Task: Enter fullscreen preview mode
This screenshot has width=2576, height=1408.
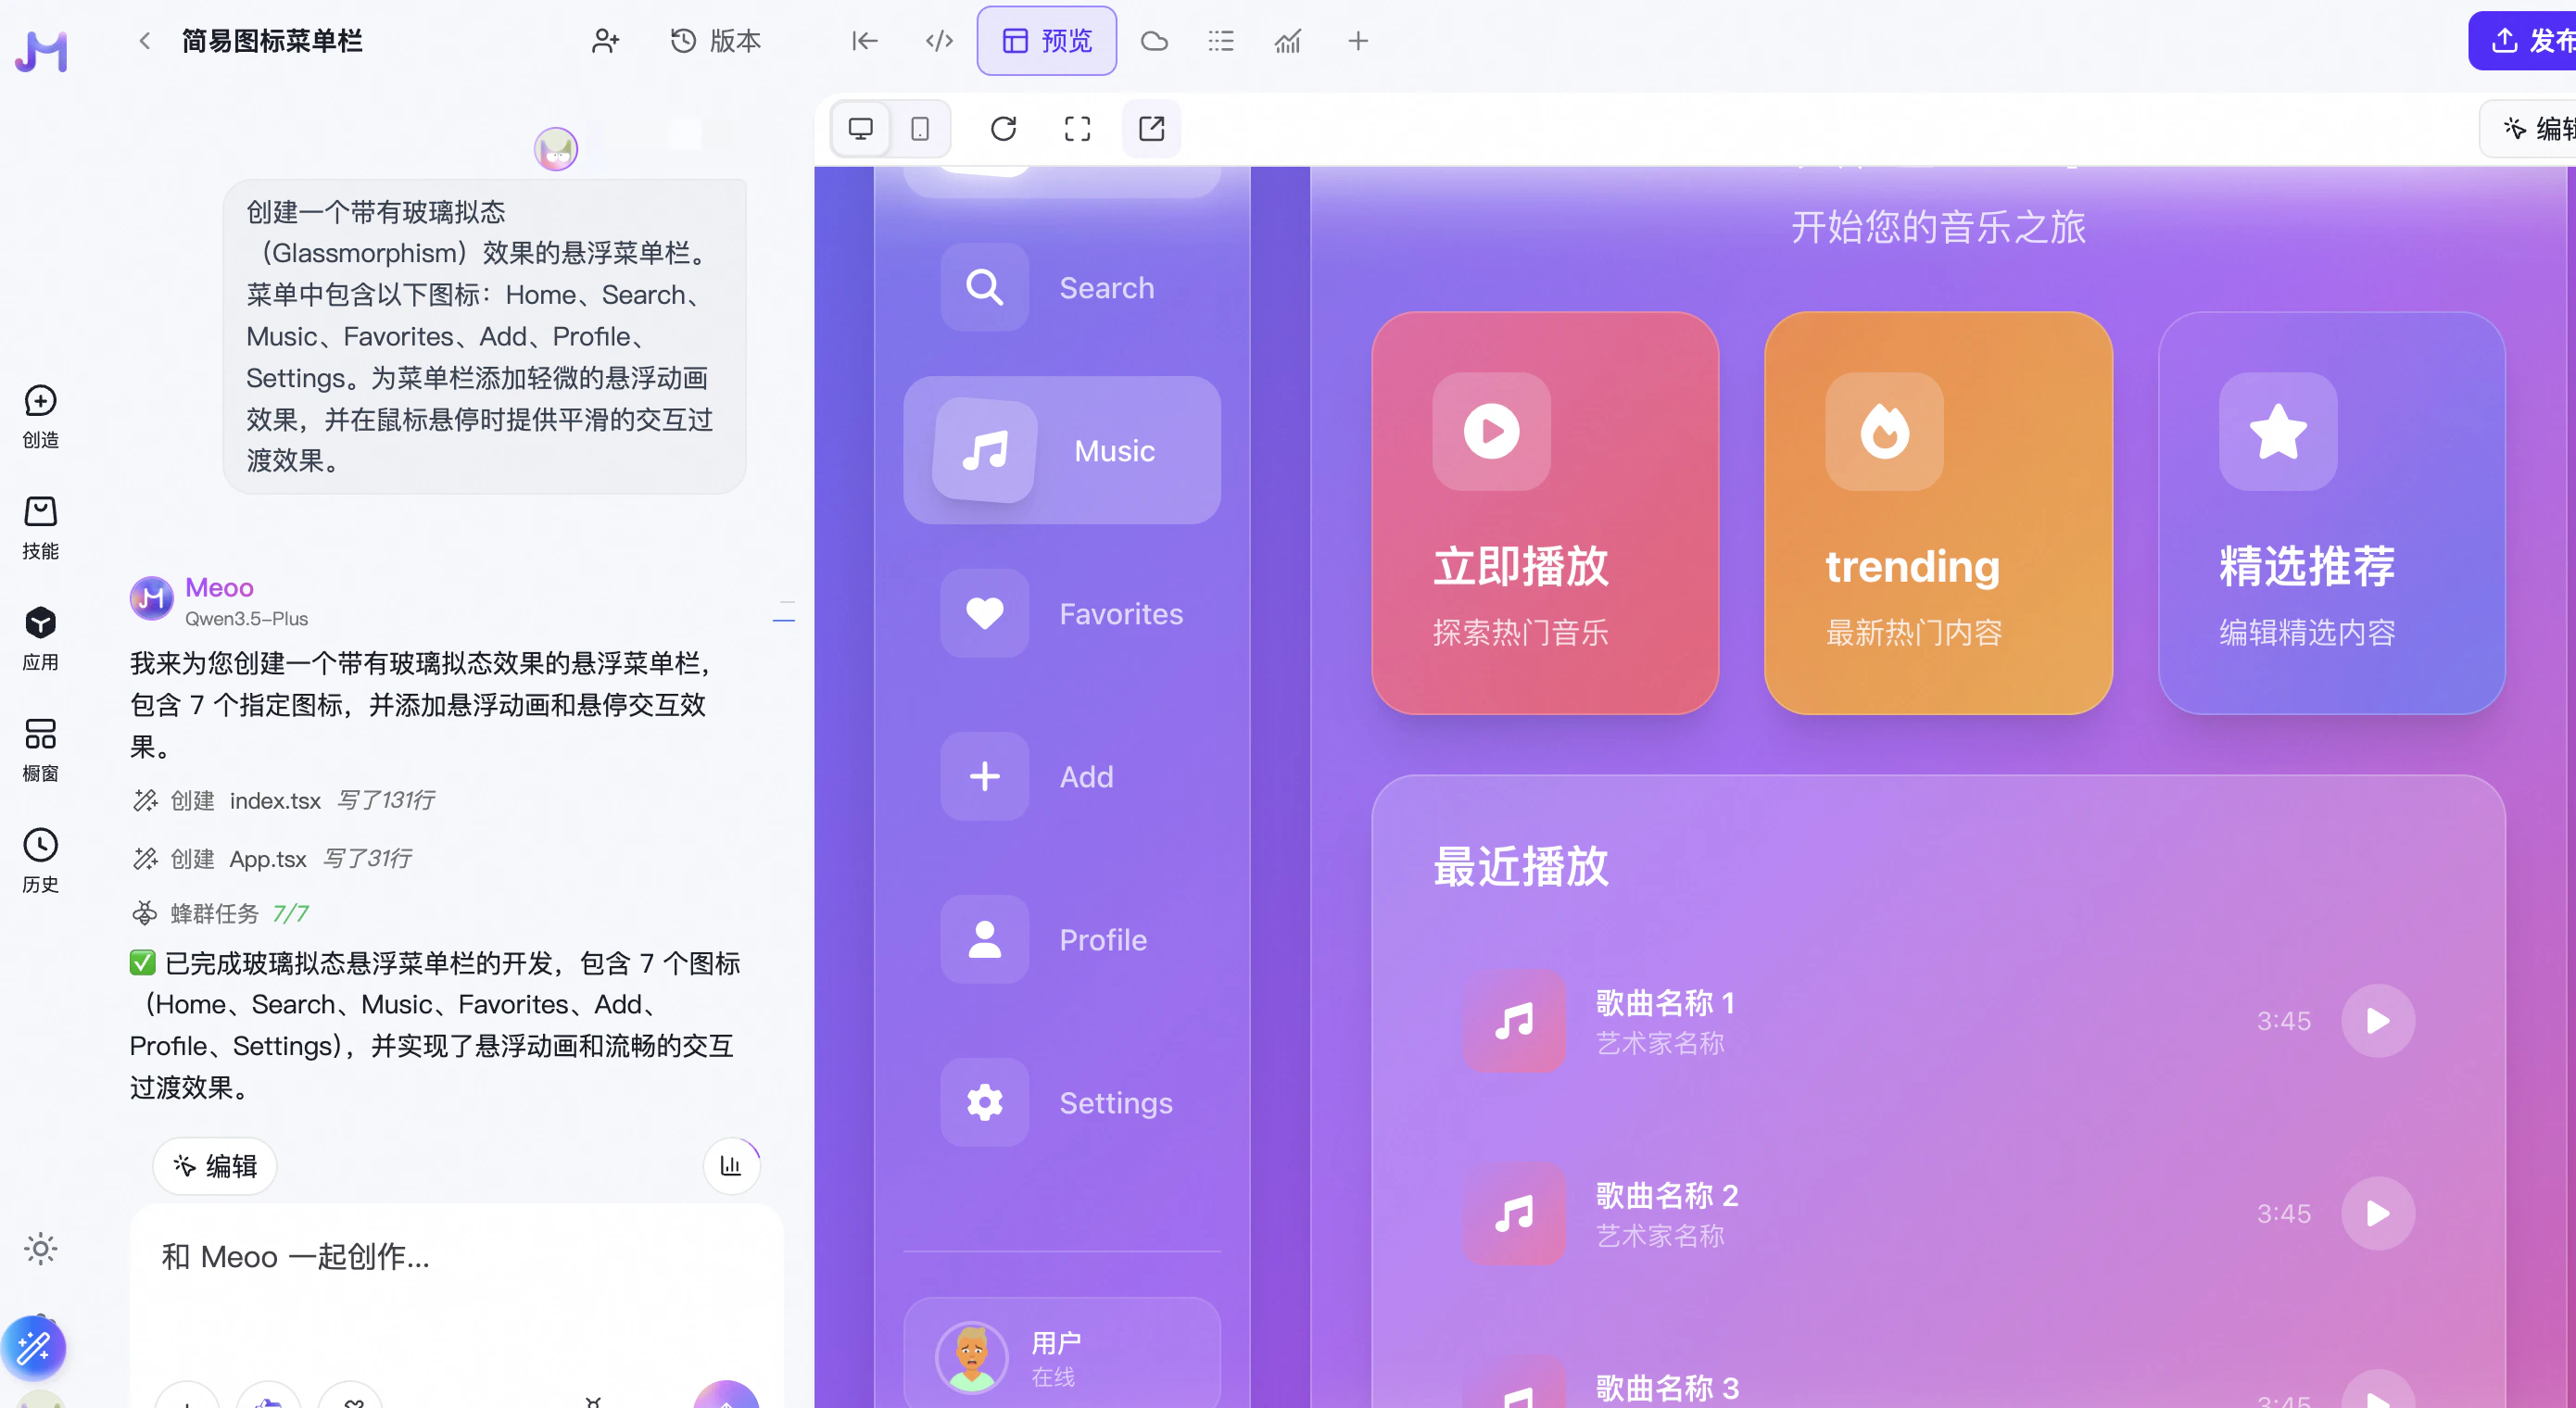Action: tap(1077, 128)
